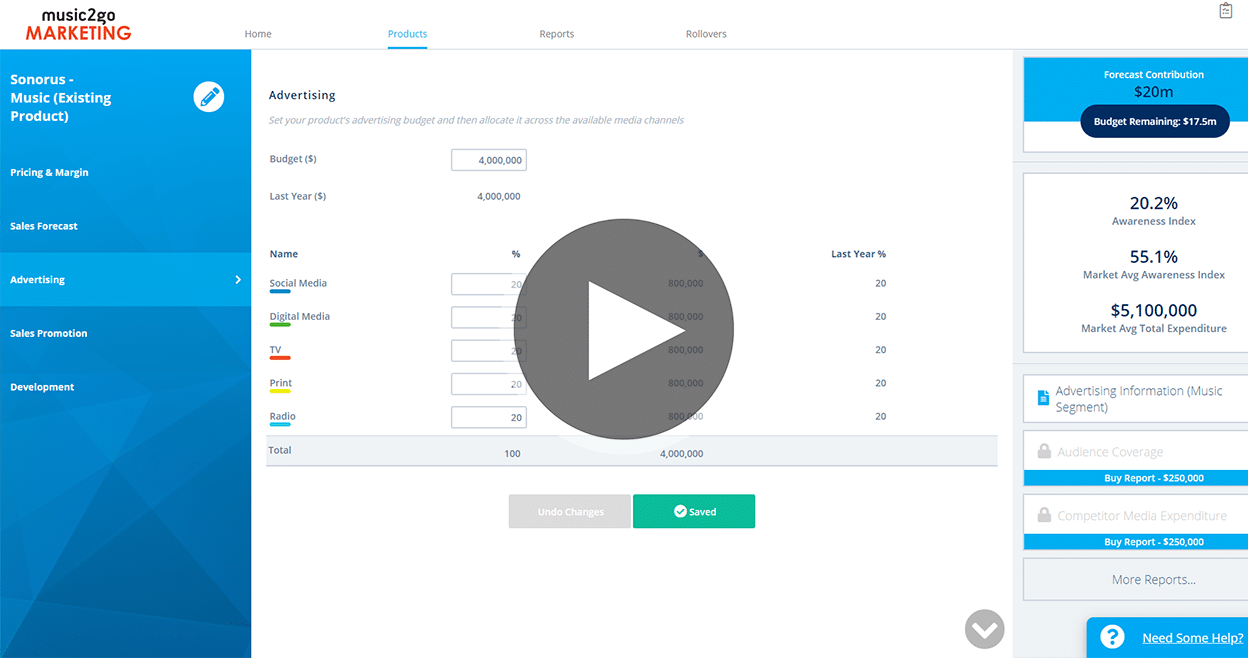Click the Audience Coverage lock icon
This screenshot has width=1248, height=658.
tap(1043, 451)
